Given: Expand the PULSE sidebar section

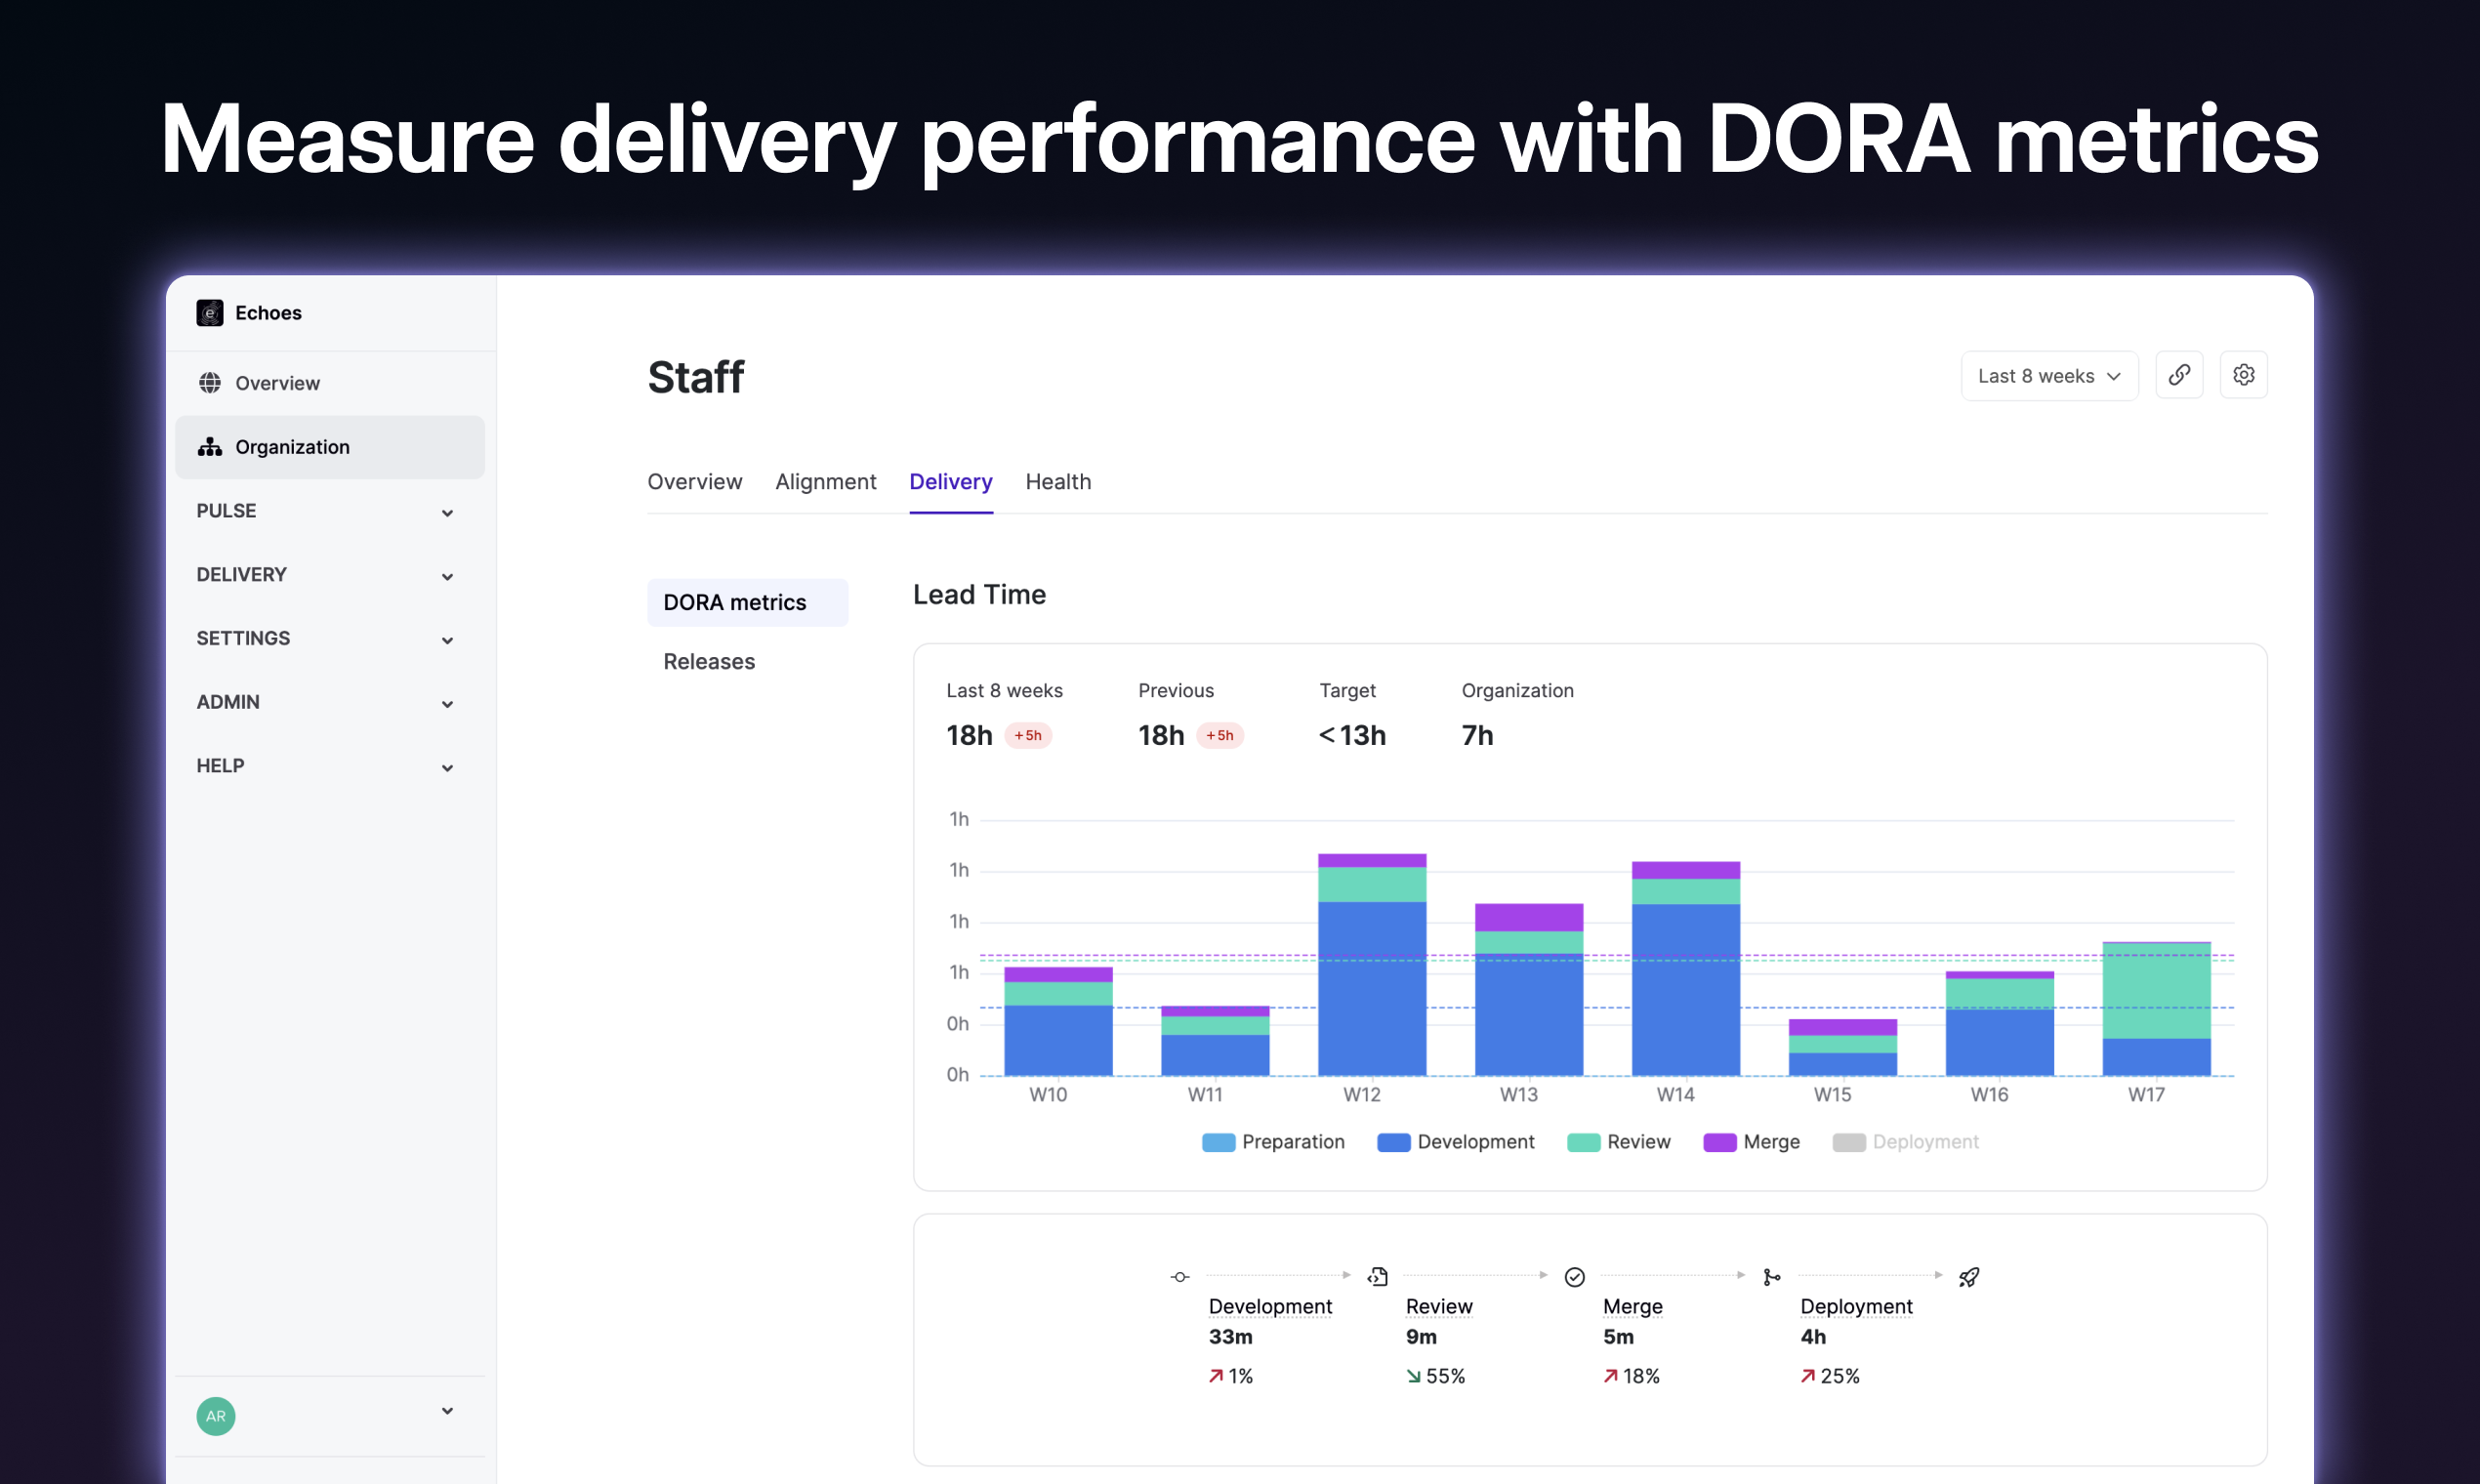Looking at the screenshot, I should 325,511.
